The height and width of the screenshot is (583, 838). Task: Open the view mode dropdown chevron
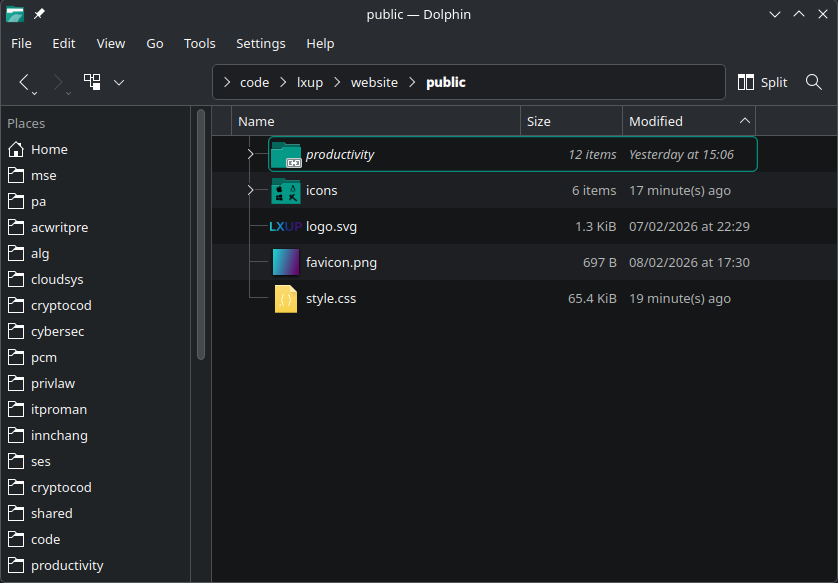(x=117, y=82)
